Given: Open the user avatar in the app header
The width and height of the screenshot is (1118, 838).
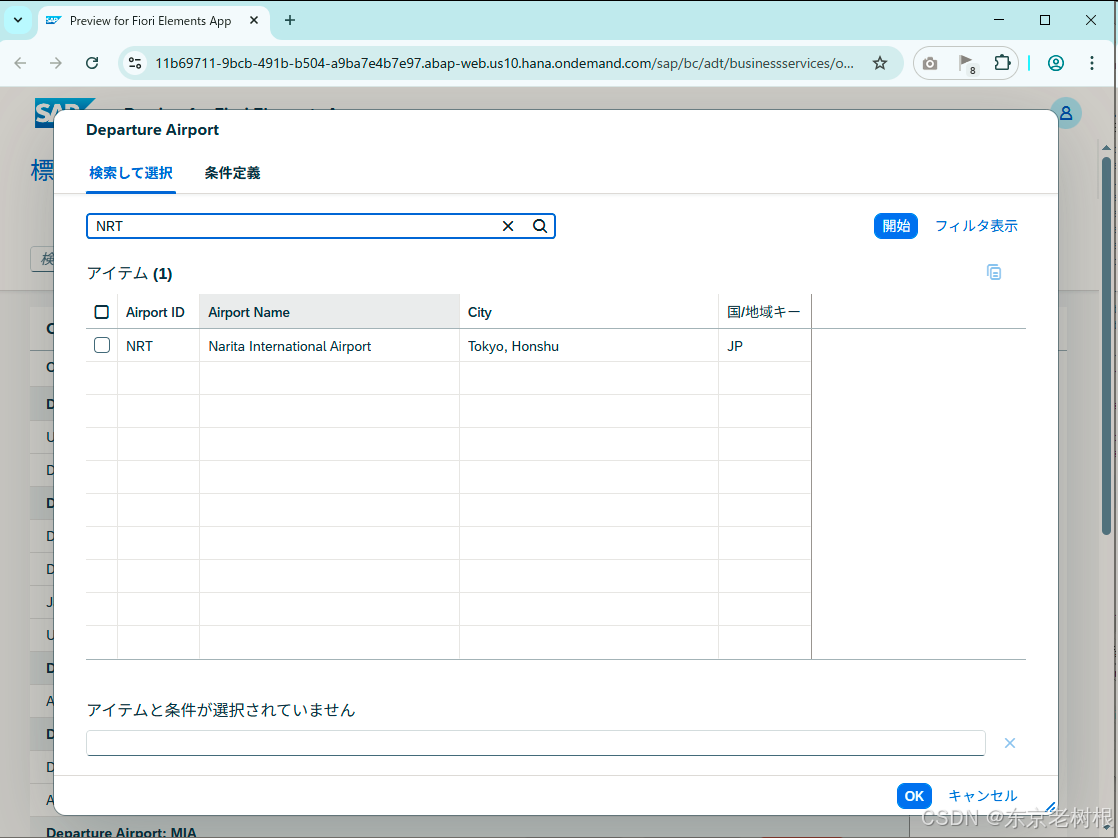Looking at the screenshot, I should pos(1065,113).
